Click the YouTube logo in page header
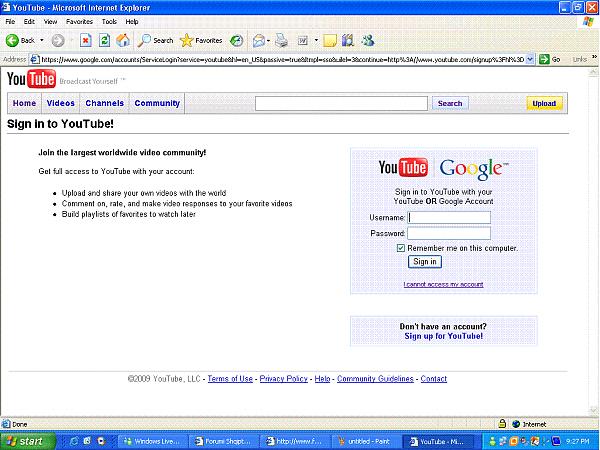The width and height of the screenshot is (600, 450). [31, 79]
